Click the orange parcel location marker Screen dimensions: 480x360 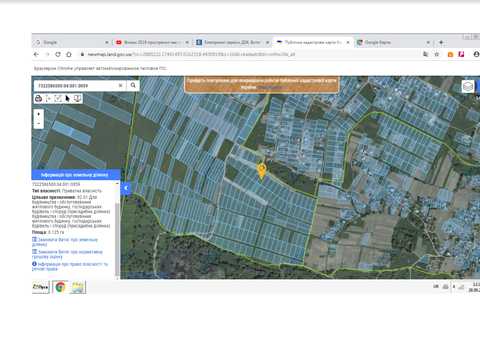point(262,171)
